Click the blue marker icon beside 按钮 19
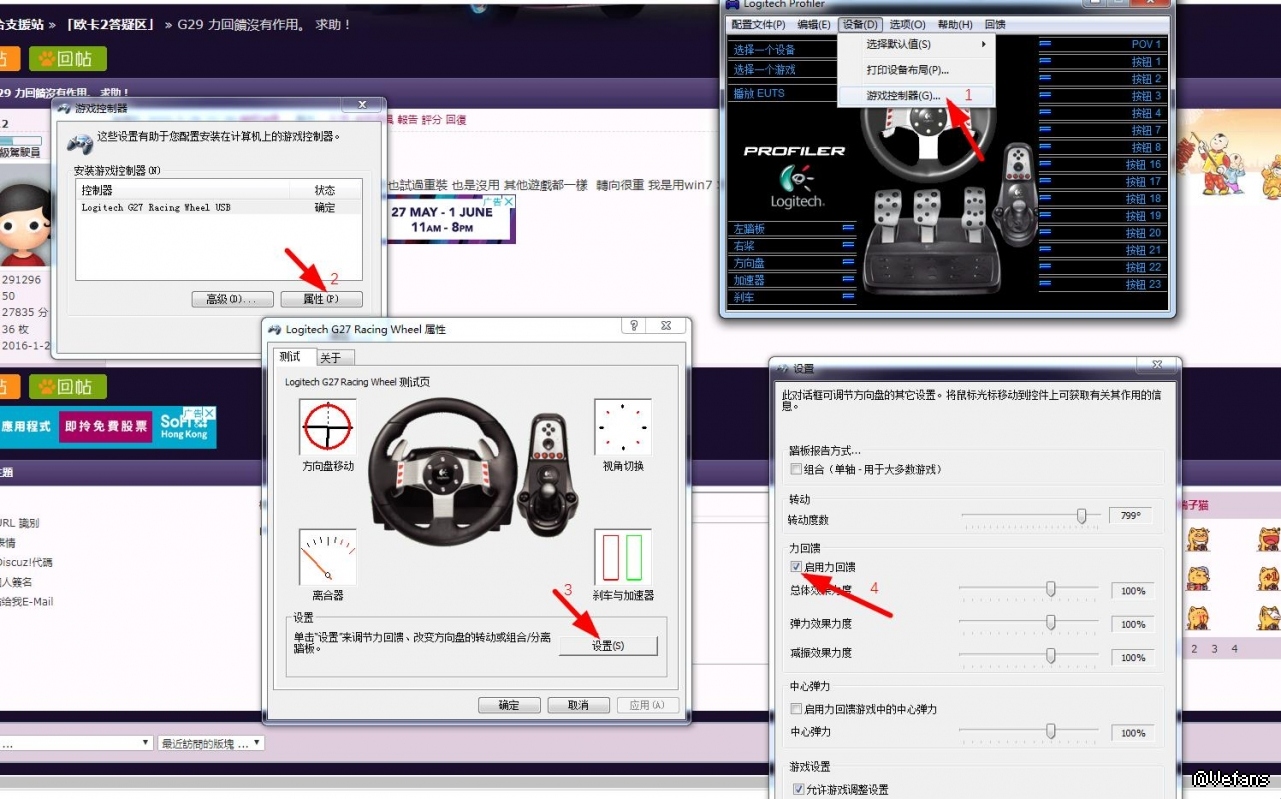This screenshot has height=799, width=1281. 1045,215
